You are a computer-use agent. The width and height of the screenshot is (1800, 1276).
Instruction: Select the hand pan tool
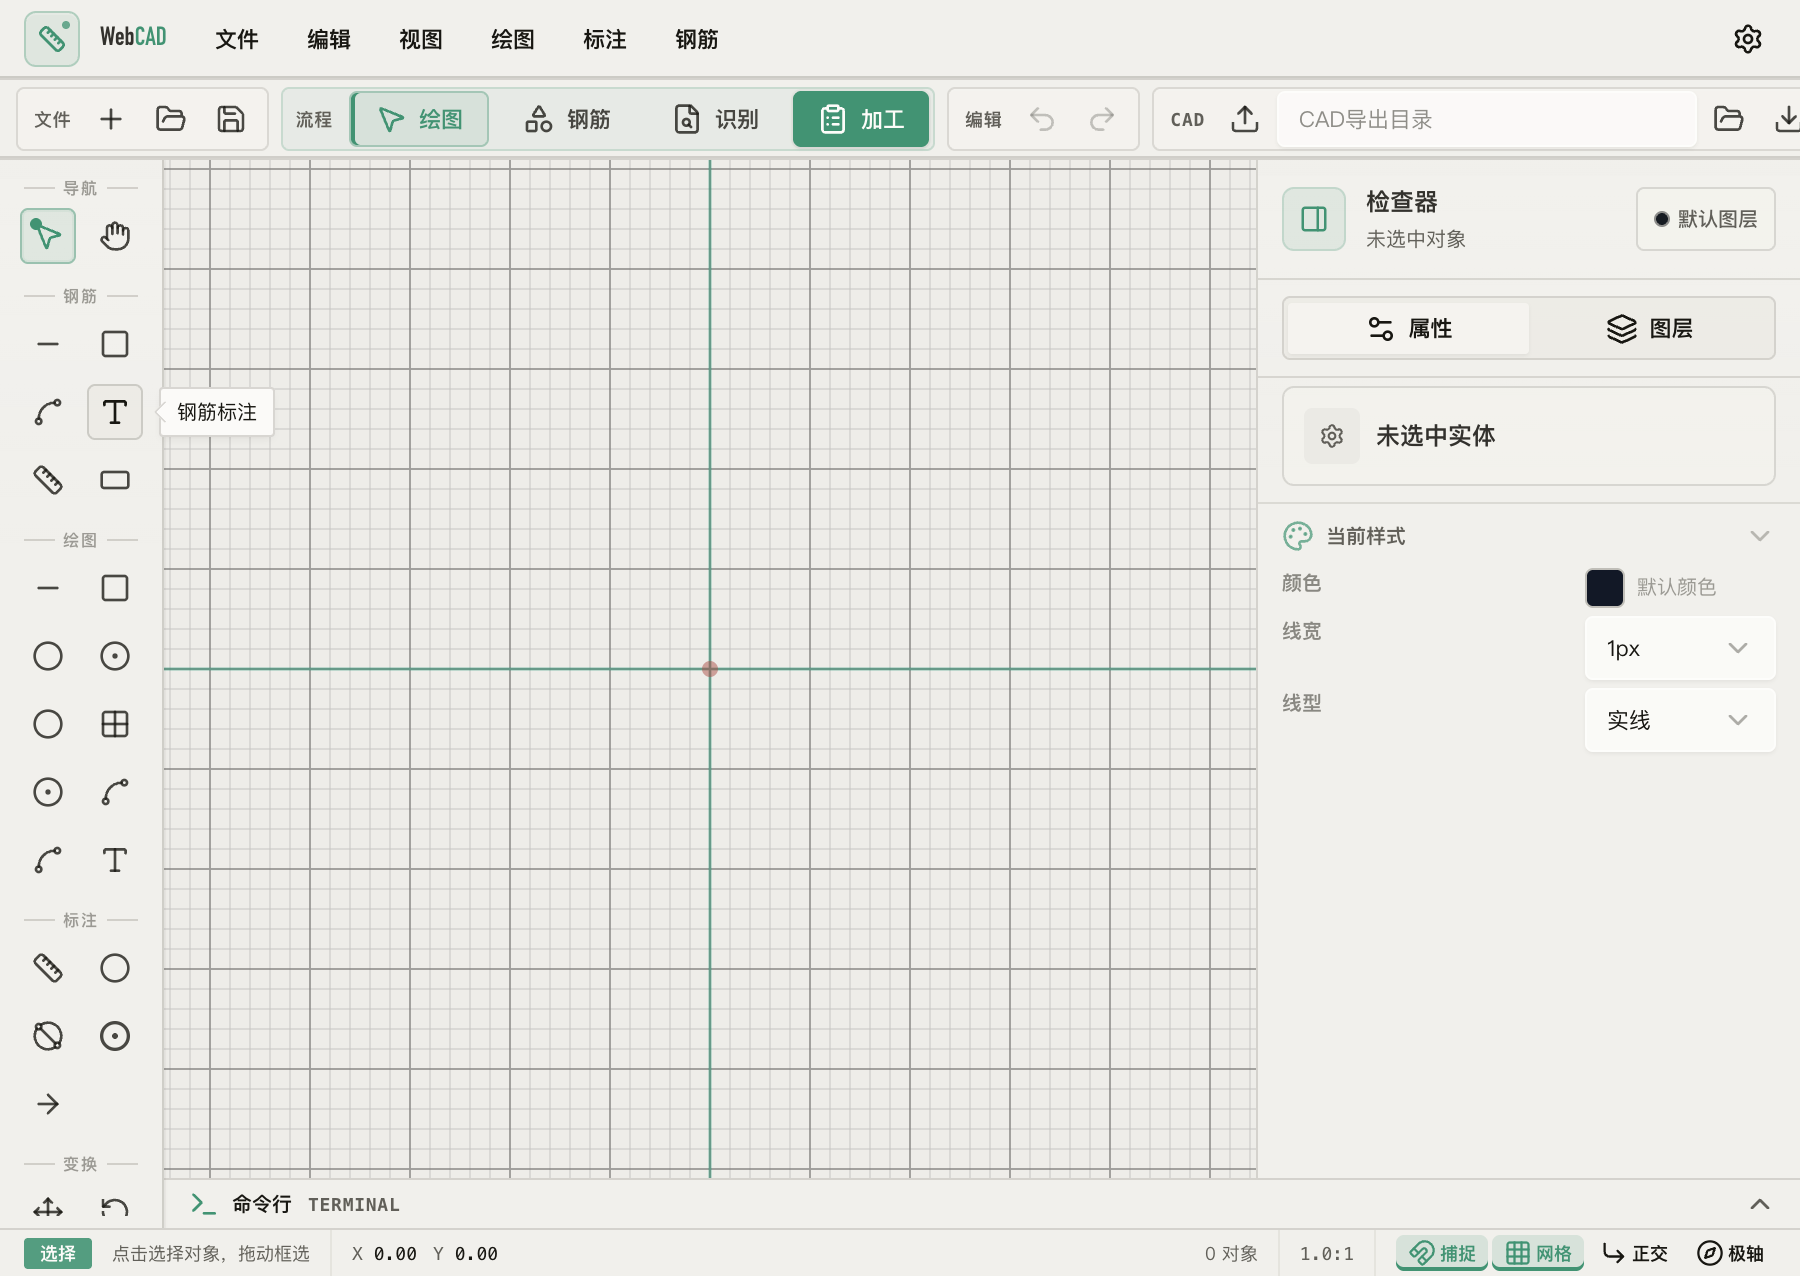click(x=115, y=236)
